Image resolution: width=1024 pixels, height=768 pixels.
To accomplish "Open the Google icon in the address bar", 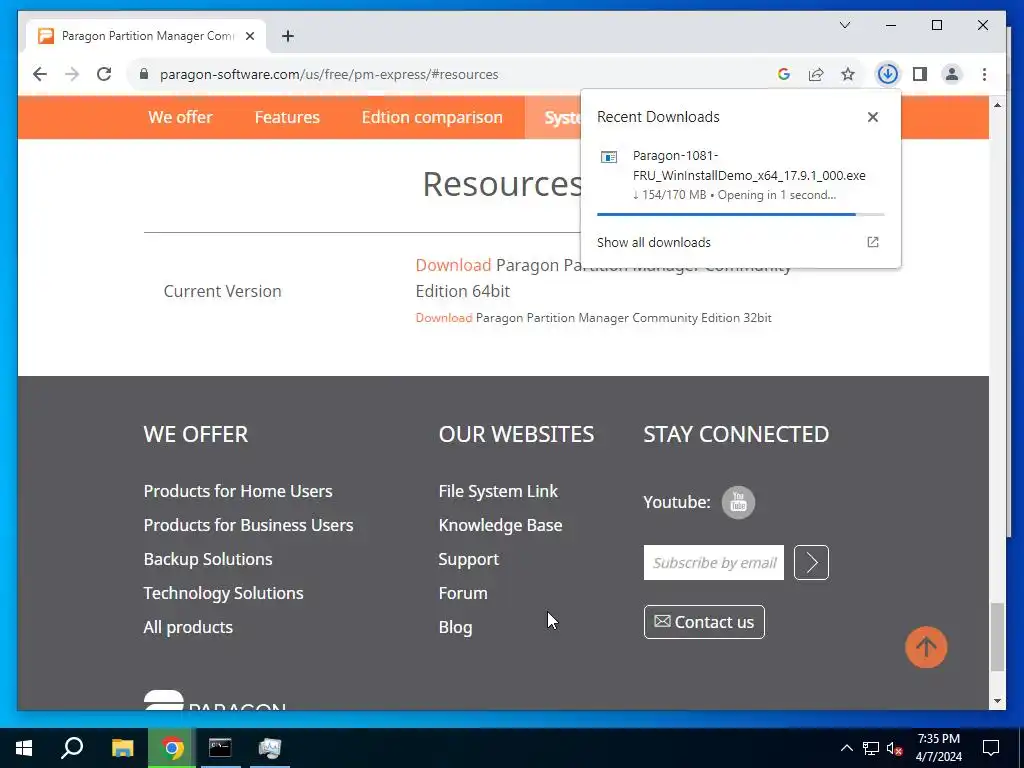I will 784,74.
